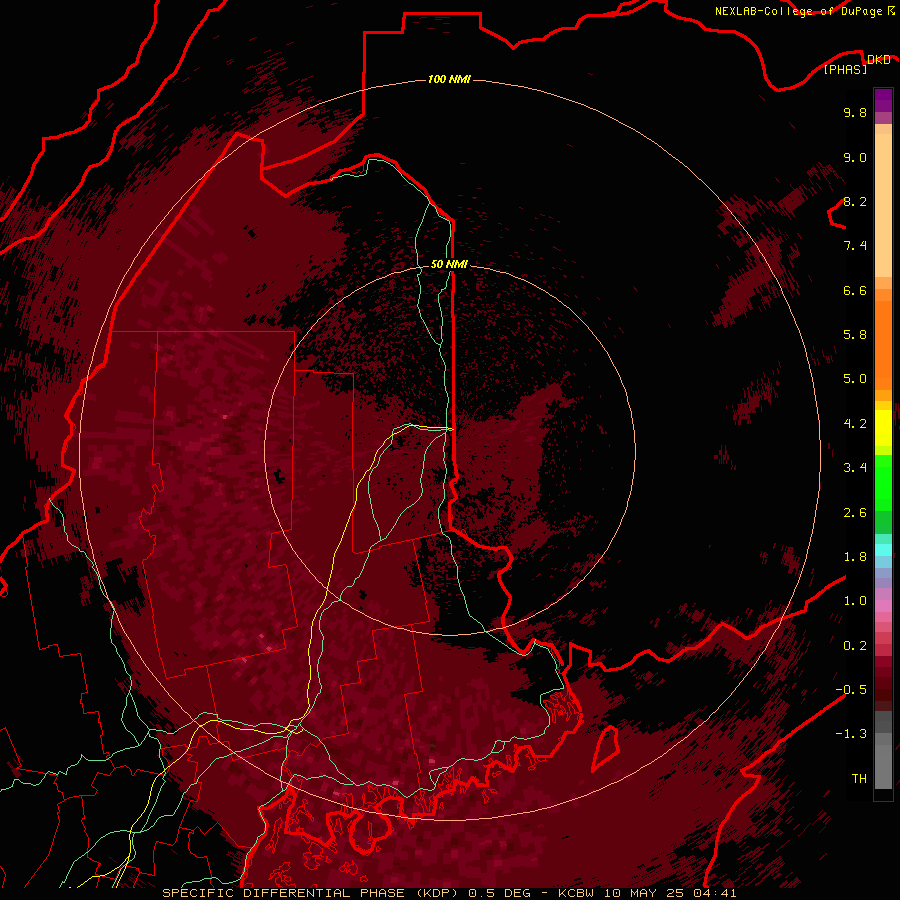Click the 10 MAY 25 04:41 timestamp
900x900 pixels.
(670, 893)
